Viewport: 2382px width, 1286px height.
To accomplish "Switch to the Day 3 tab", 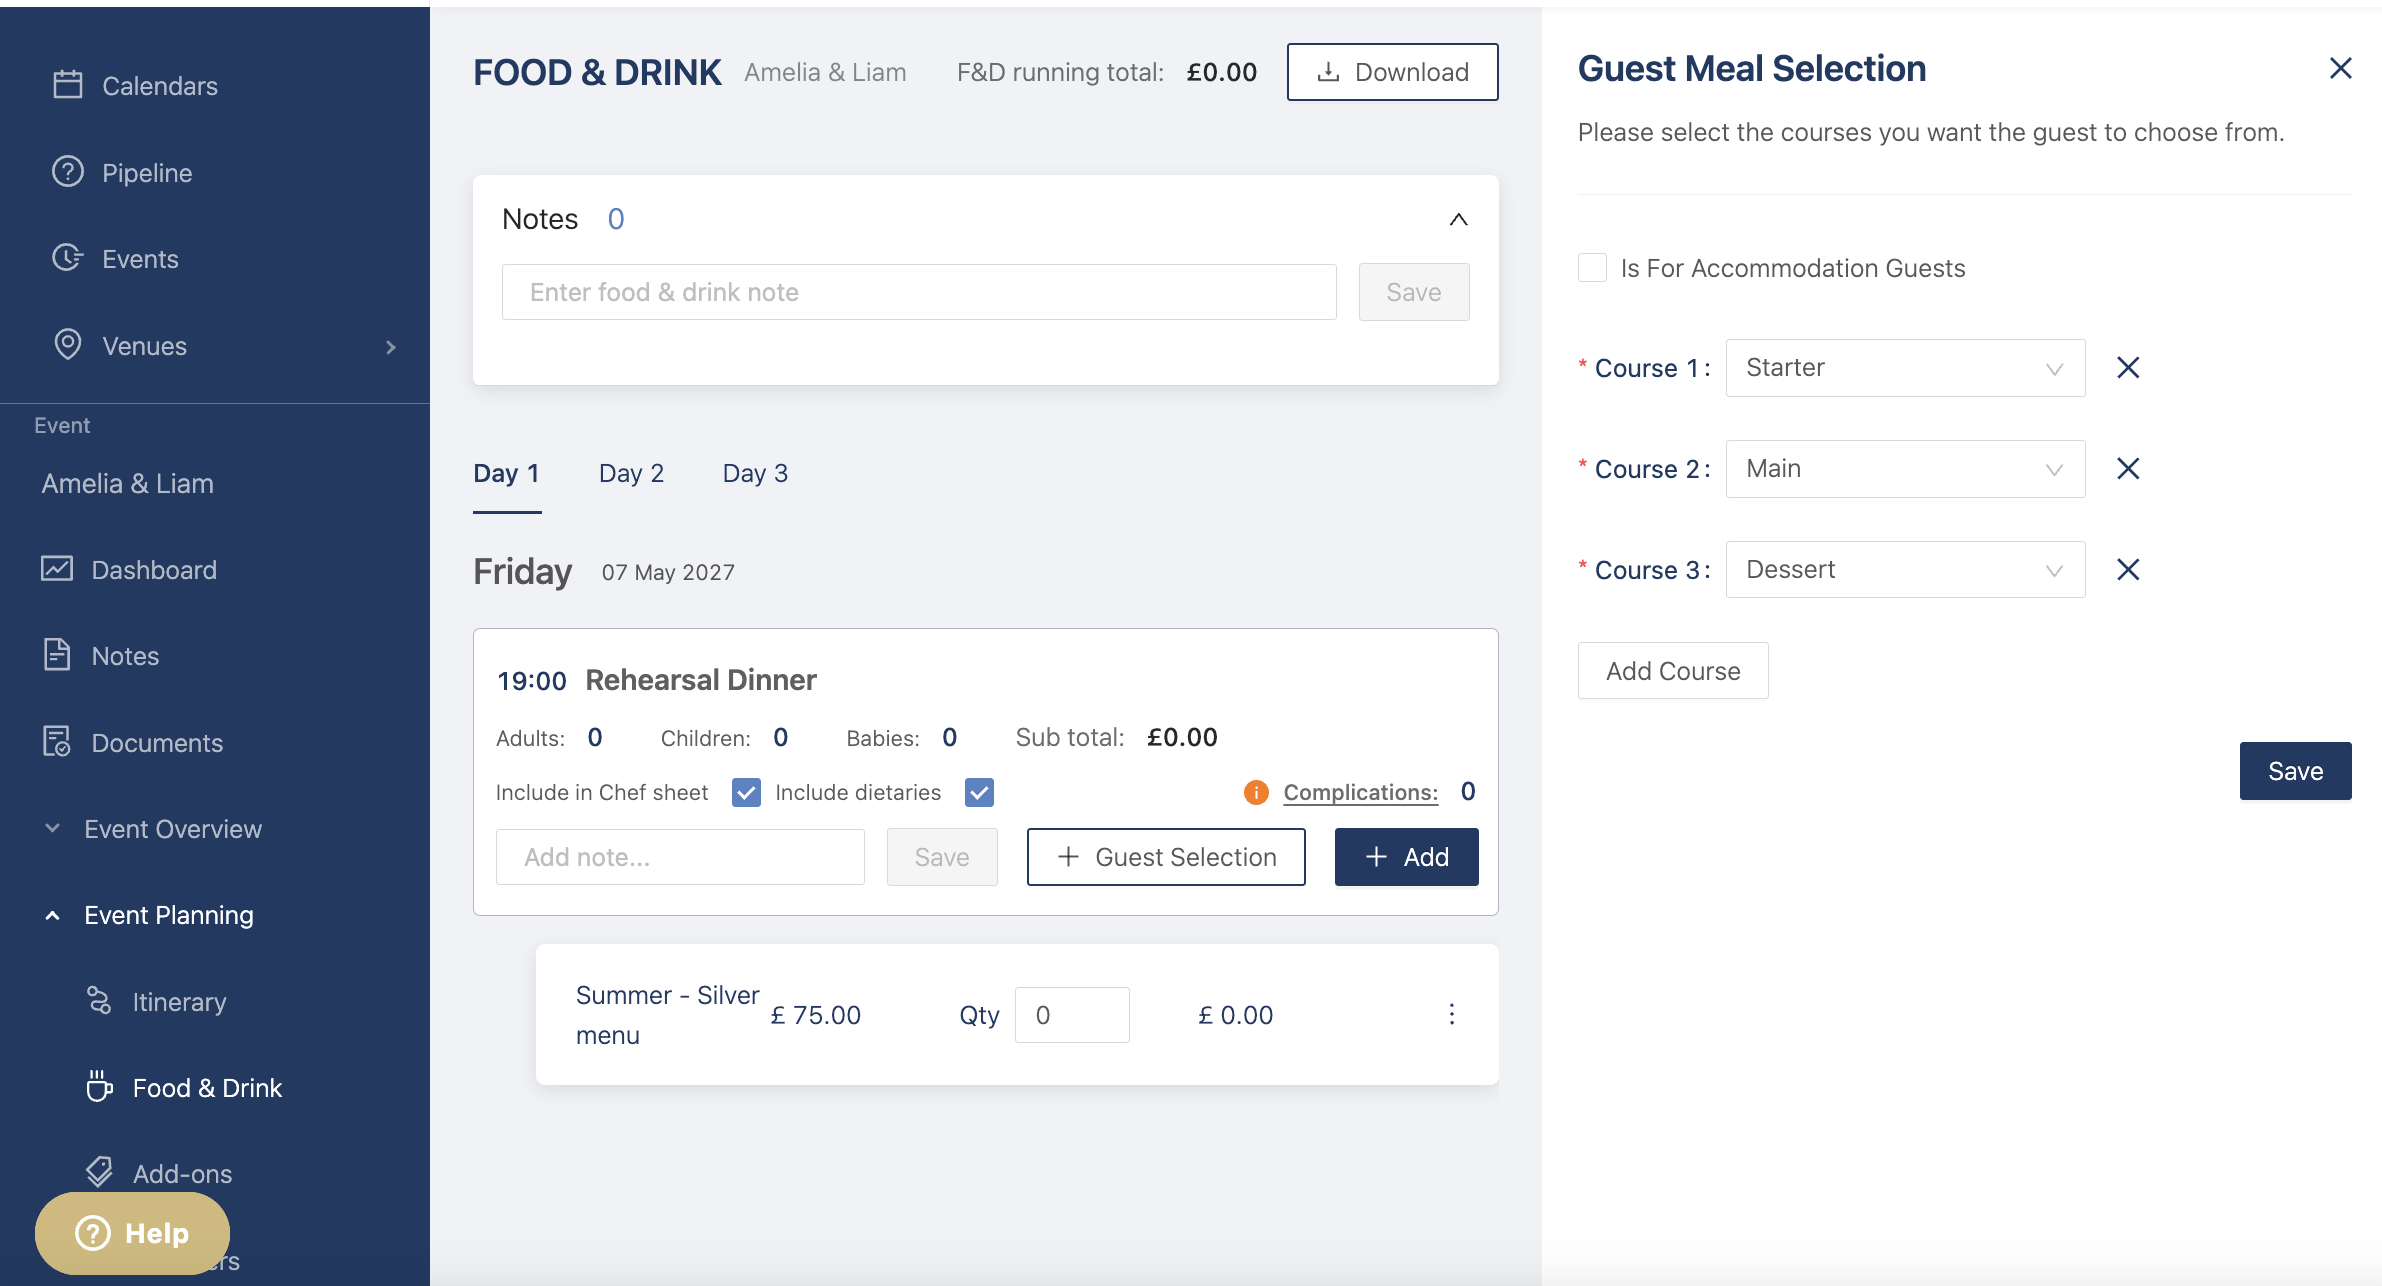I will coord(755,474).
